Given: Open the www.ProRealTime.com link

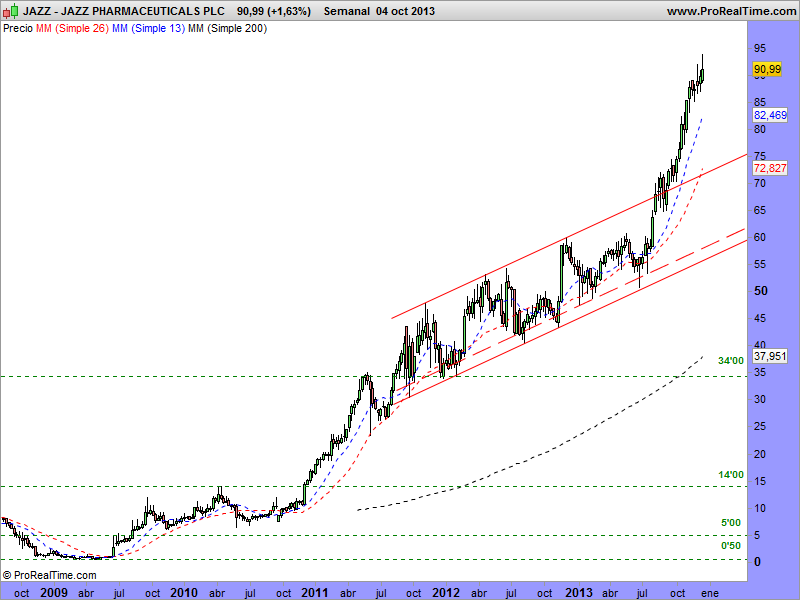Looking at the screenshot, I should pos(732,11).
